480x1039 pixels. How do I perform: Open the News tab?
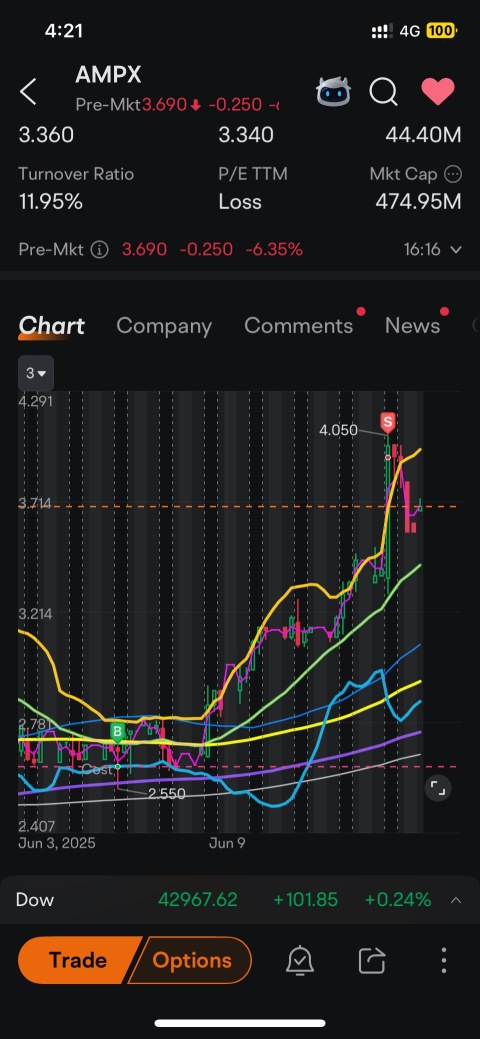click(412, 325)
